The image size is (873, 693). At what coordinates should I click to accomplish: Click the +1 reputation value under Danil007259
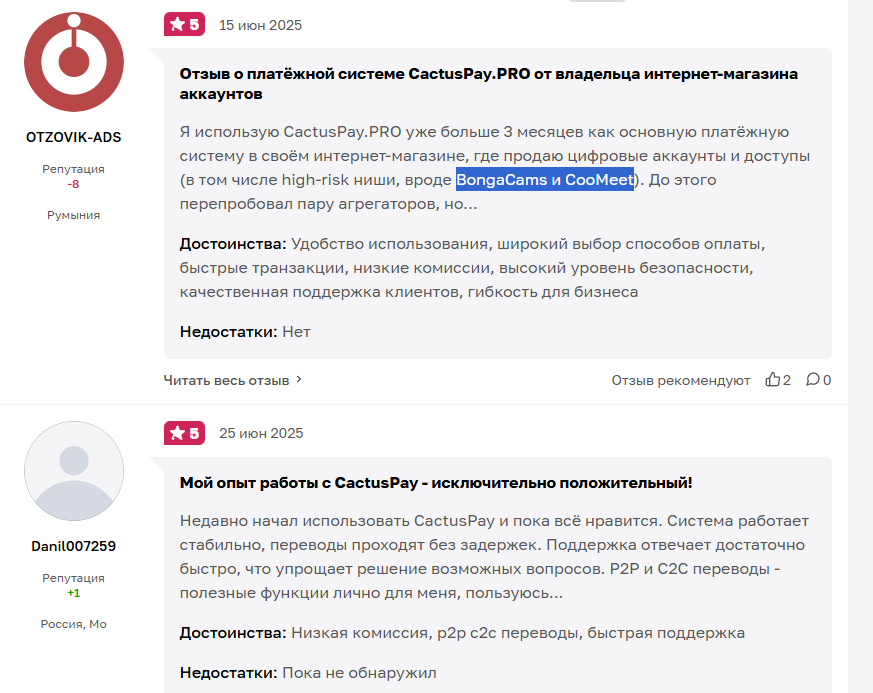(73, 593)
